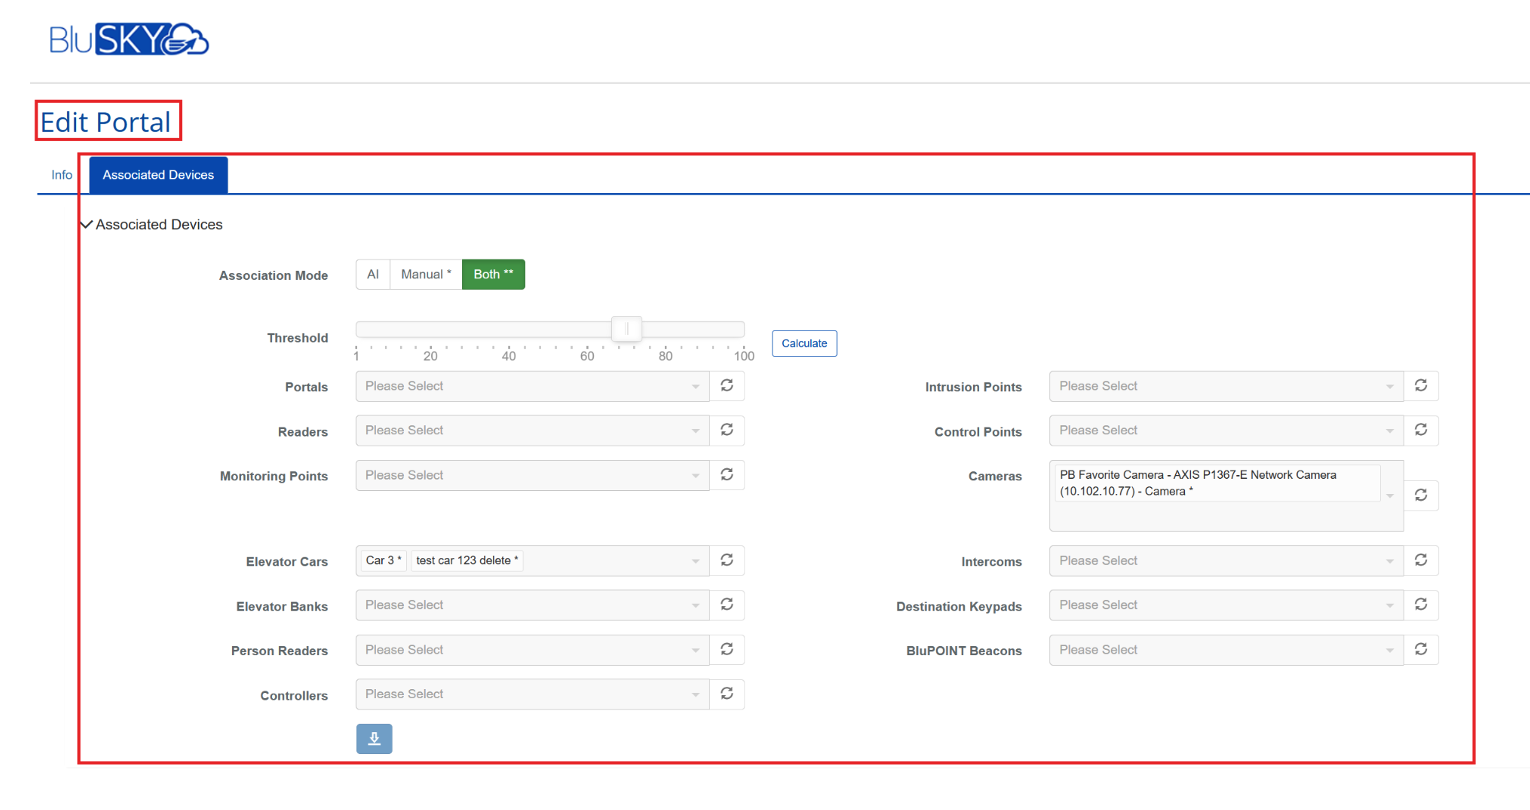The image size is (1530, 810).
Task: Enable the Both association mode
Action: point(493,273)
